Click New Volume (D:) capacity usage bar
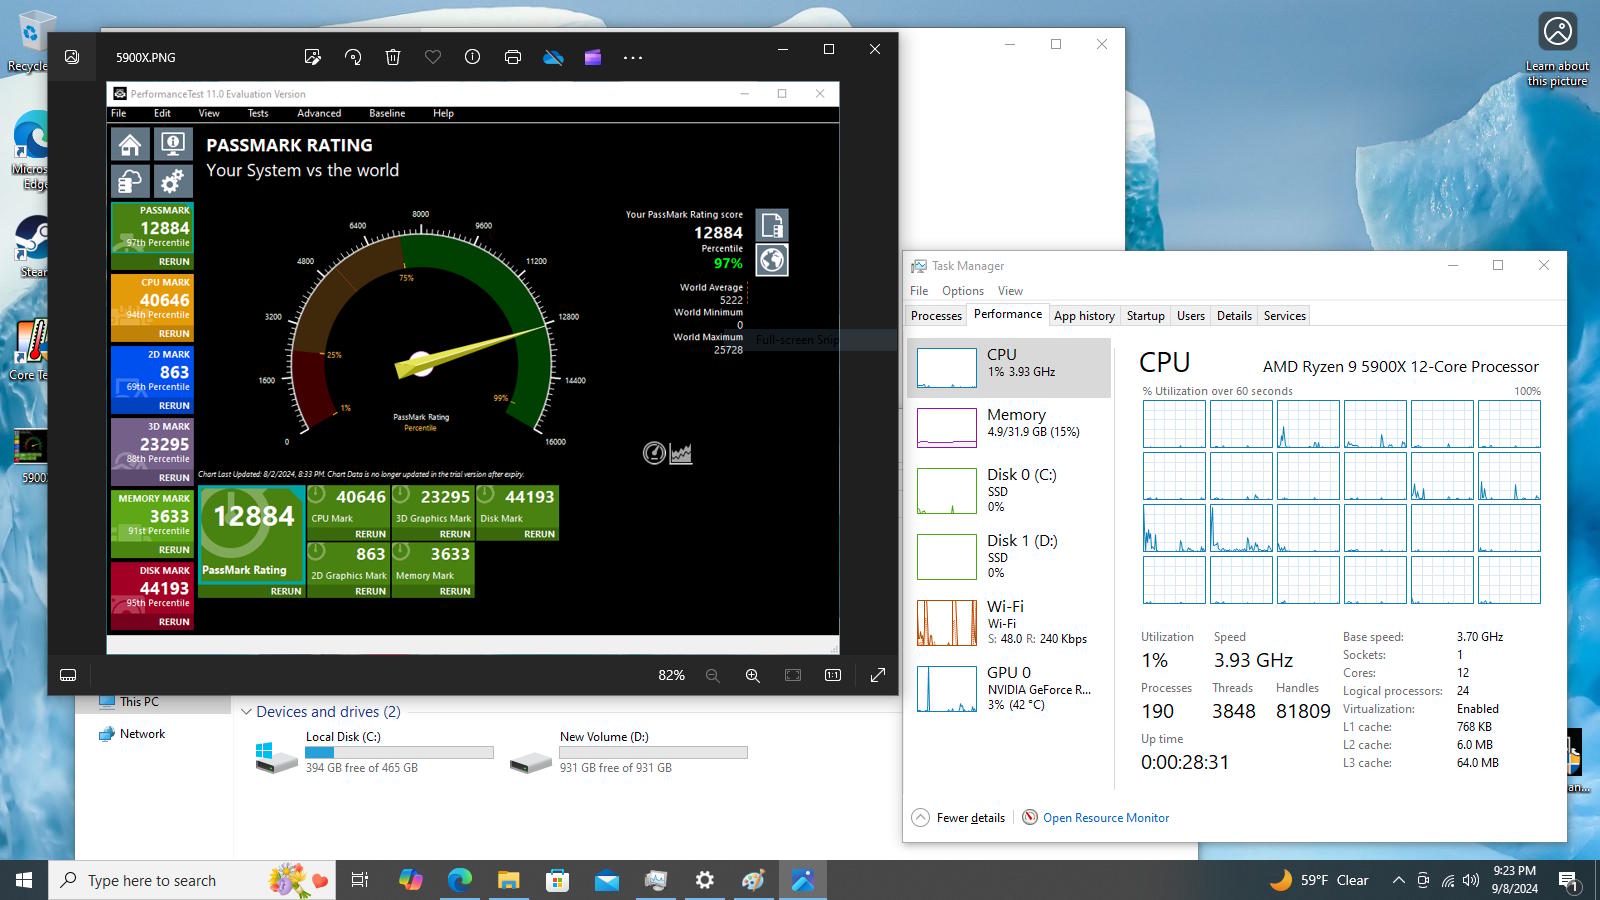Screen dimensions: 1600x900 654,752
